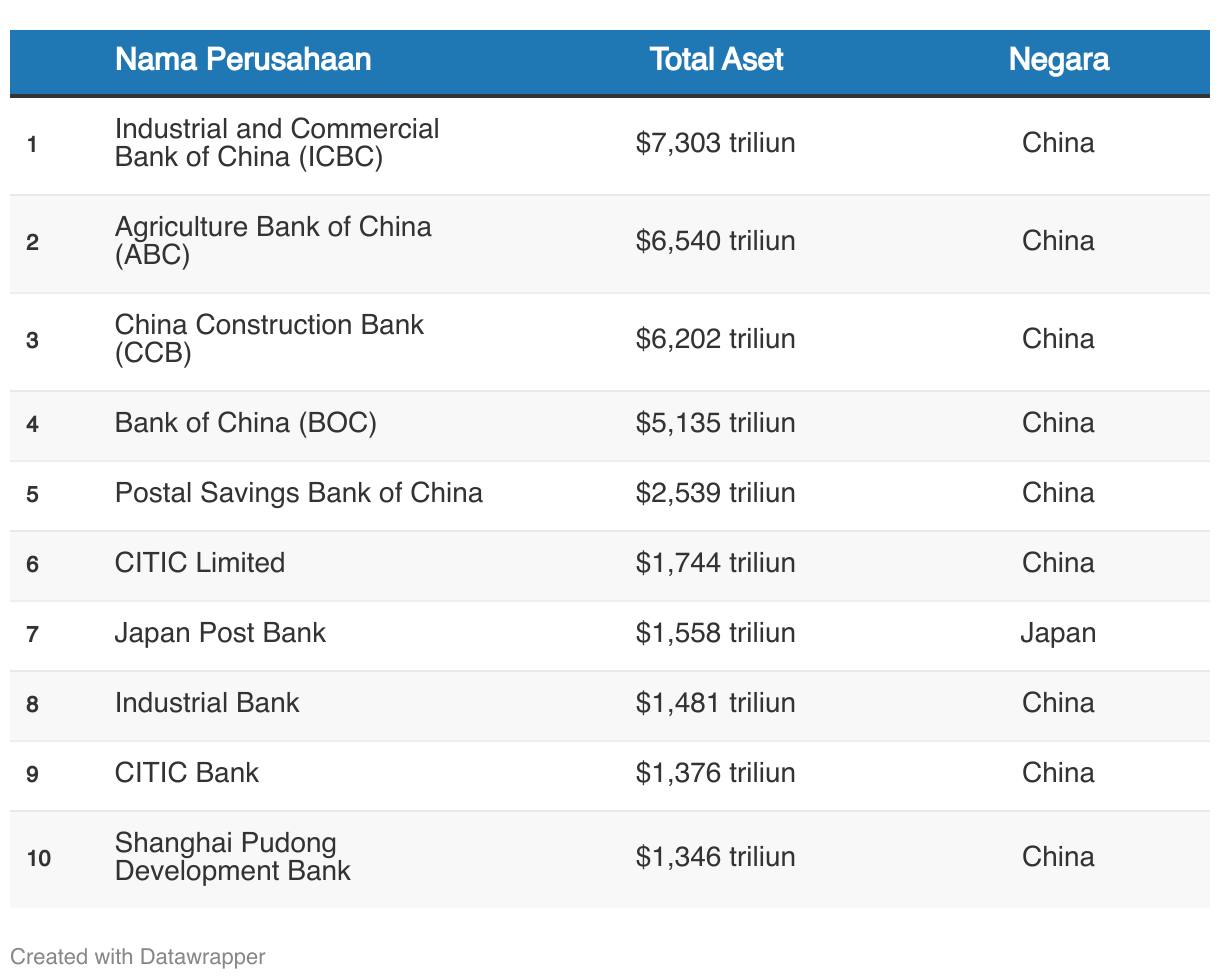This screenshot has height=980, width=1220.
Task: Click the Negara column header
Action: (1058, 59)
